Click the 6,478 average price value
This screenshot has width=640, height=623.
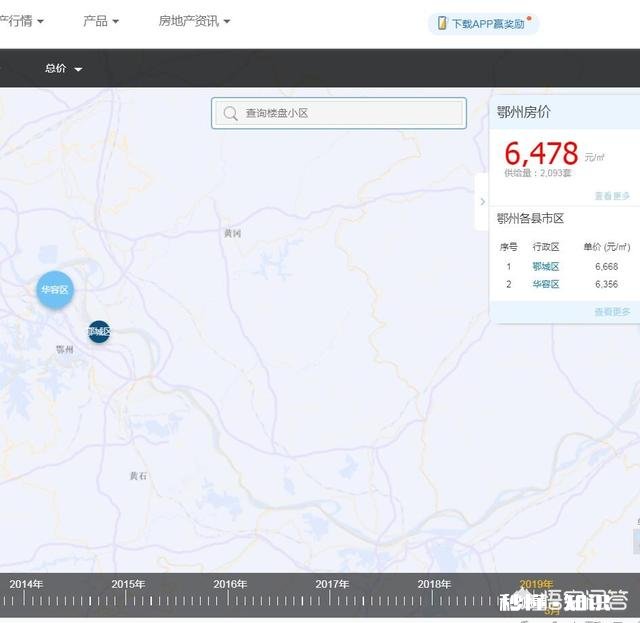pyautogui.click(x=541, y=154)
